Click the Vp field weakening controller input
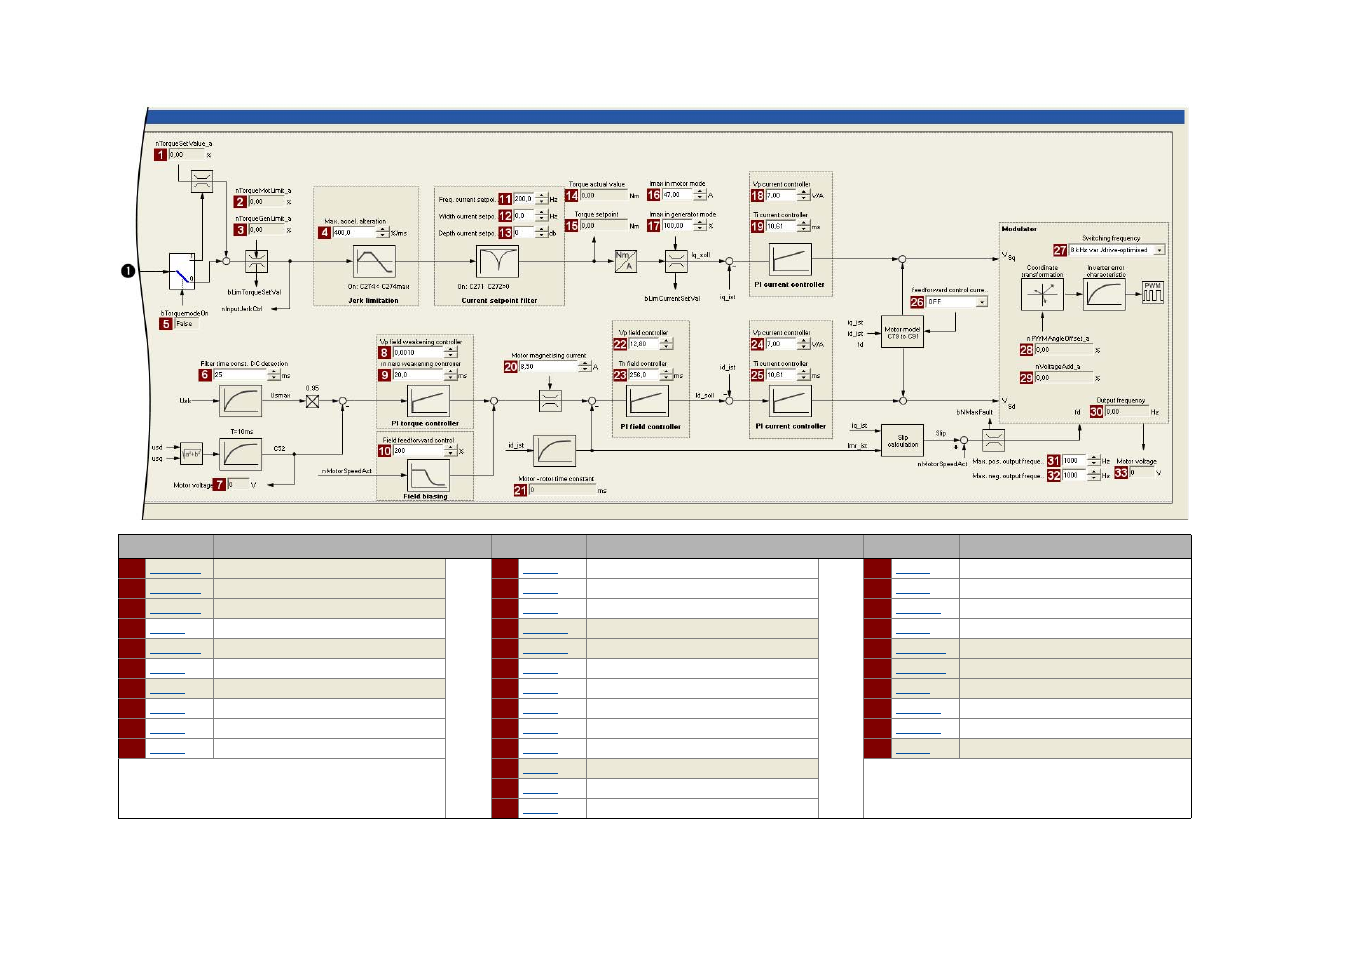Screen dimensions: 1350x954 (x=418, y=352)
